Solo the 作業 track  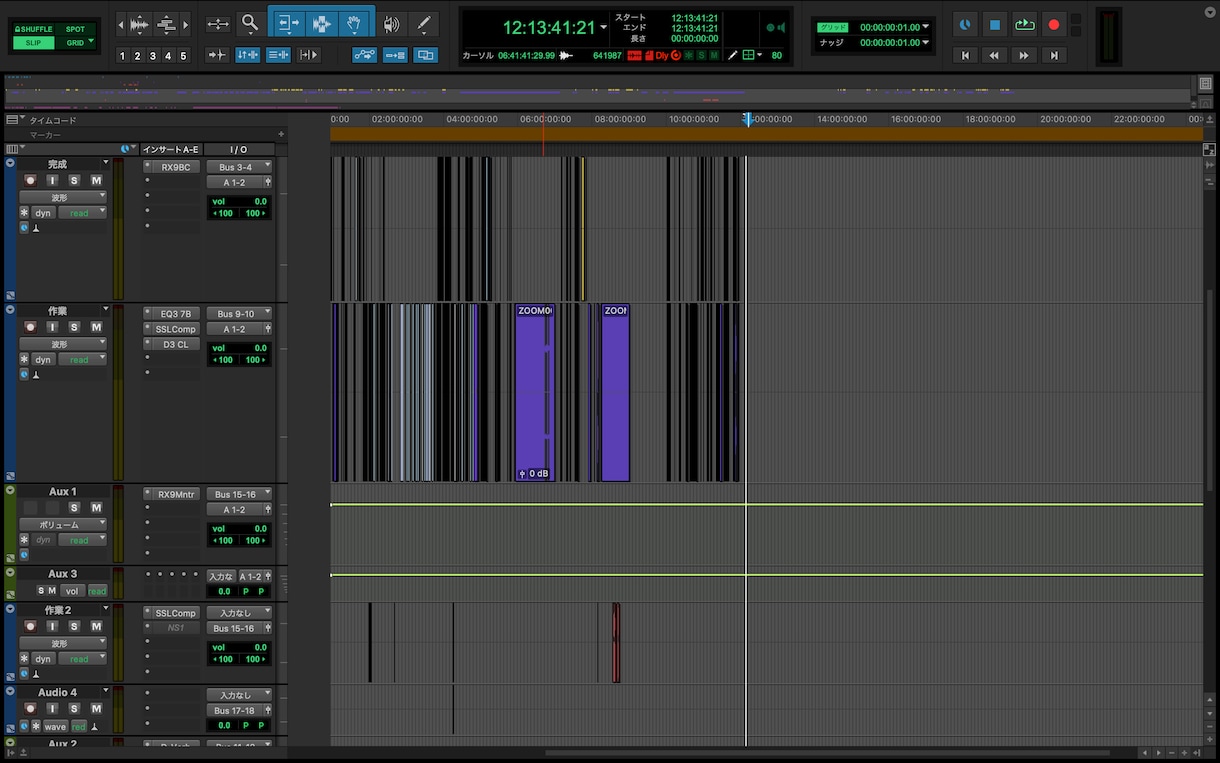[74, 327]
